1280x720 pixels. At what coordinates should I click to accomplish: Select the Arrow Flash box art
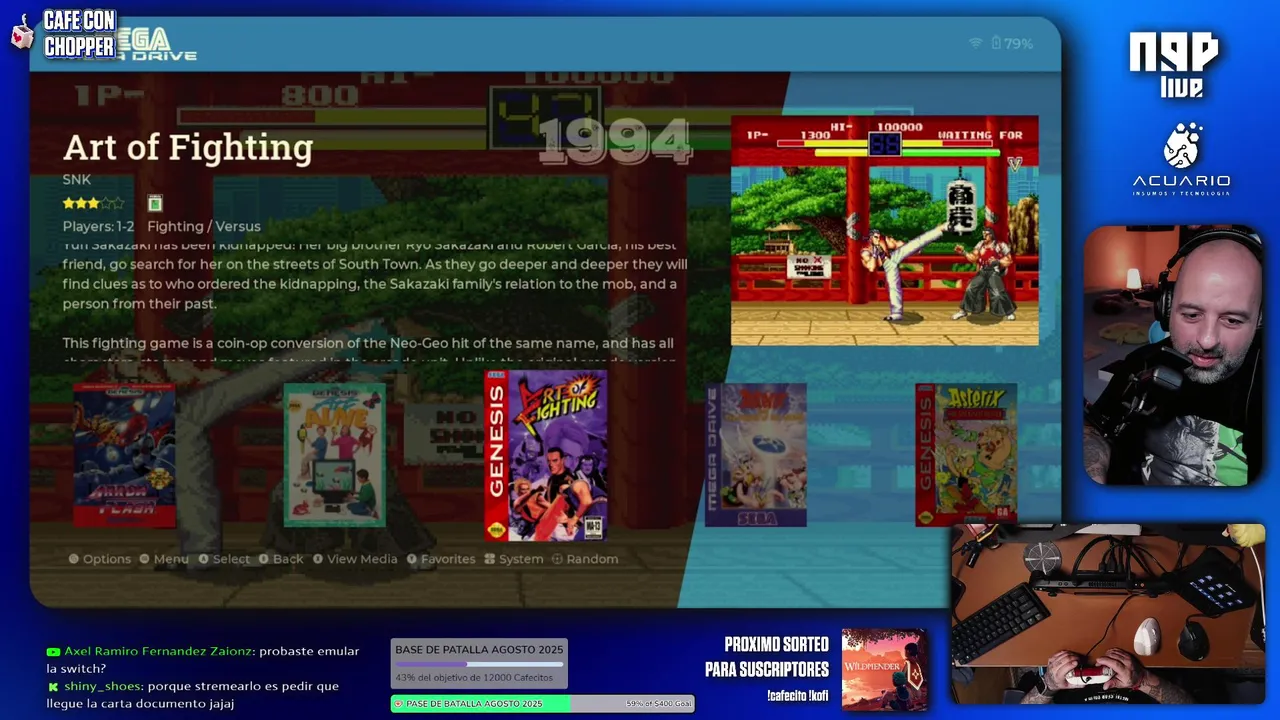124,455
